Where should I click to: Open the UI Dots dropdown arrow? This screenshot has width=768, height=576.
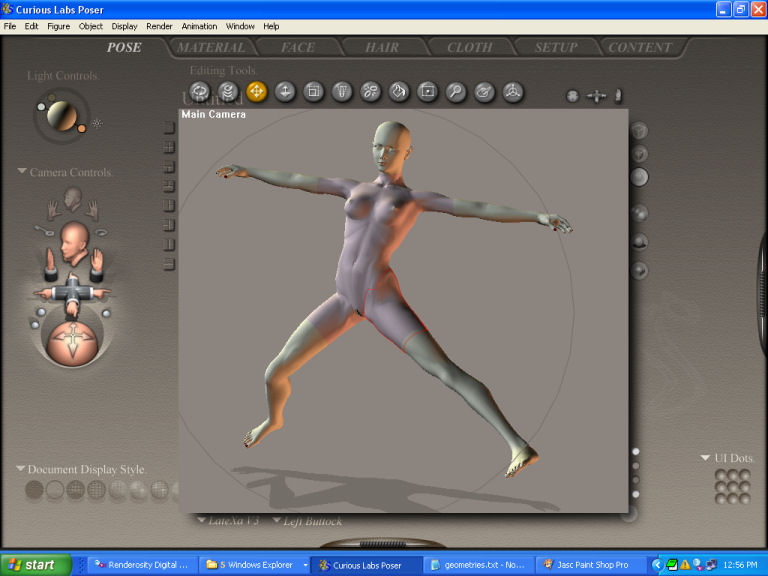coord(706,458)
